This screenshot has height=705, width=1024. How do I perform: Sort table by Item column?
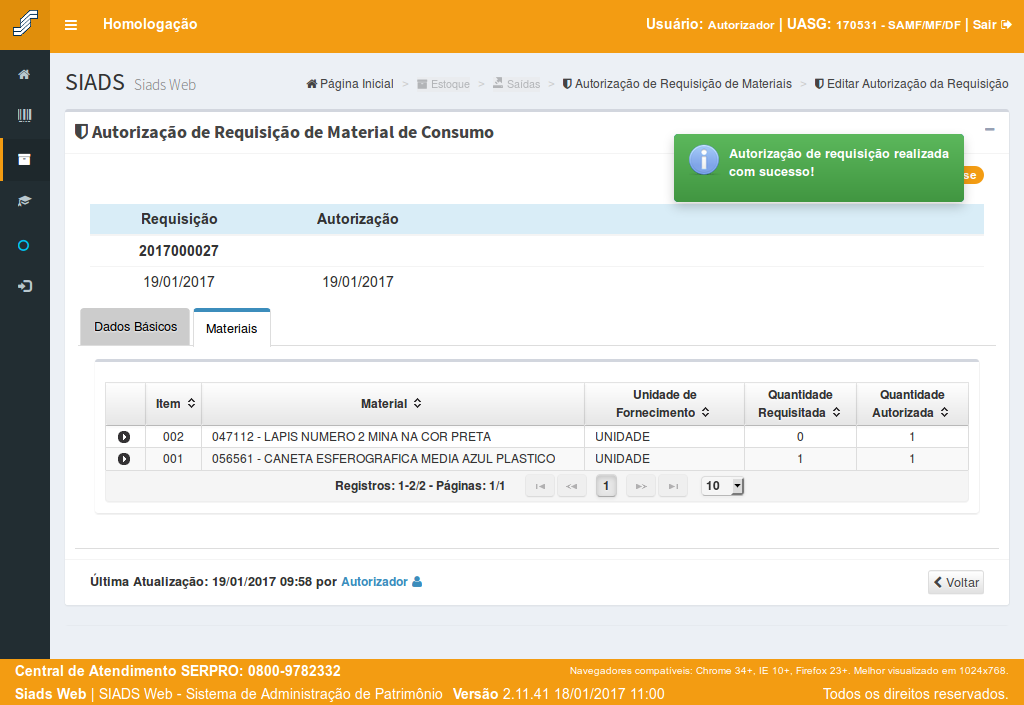174,404
